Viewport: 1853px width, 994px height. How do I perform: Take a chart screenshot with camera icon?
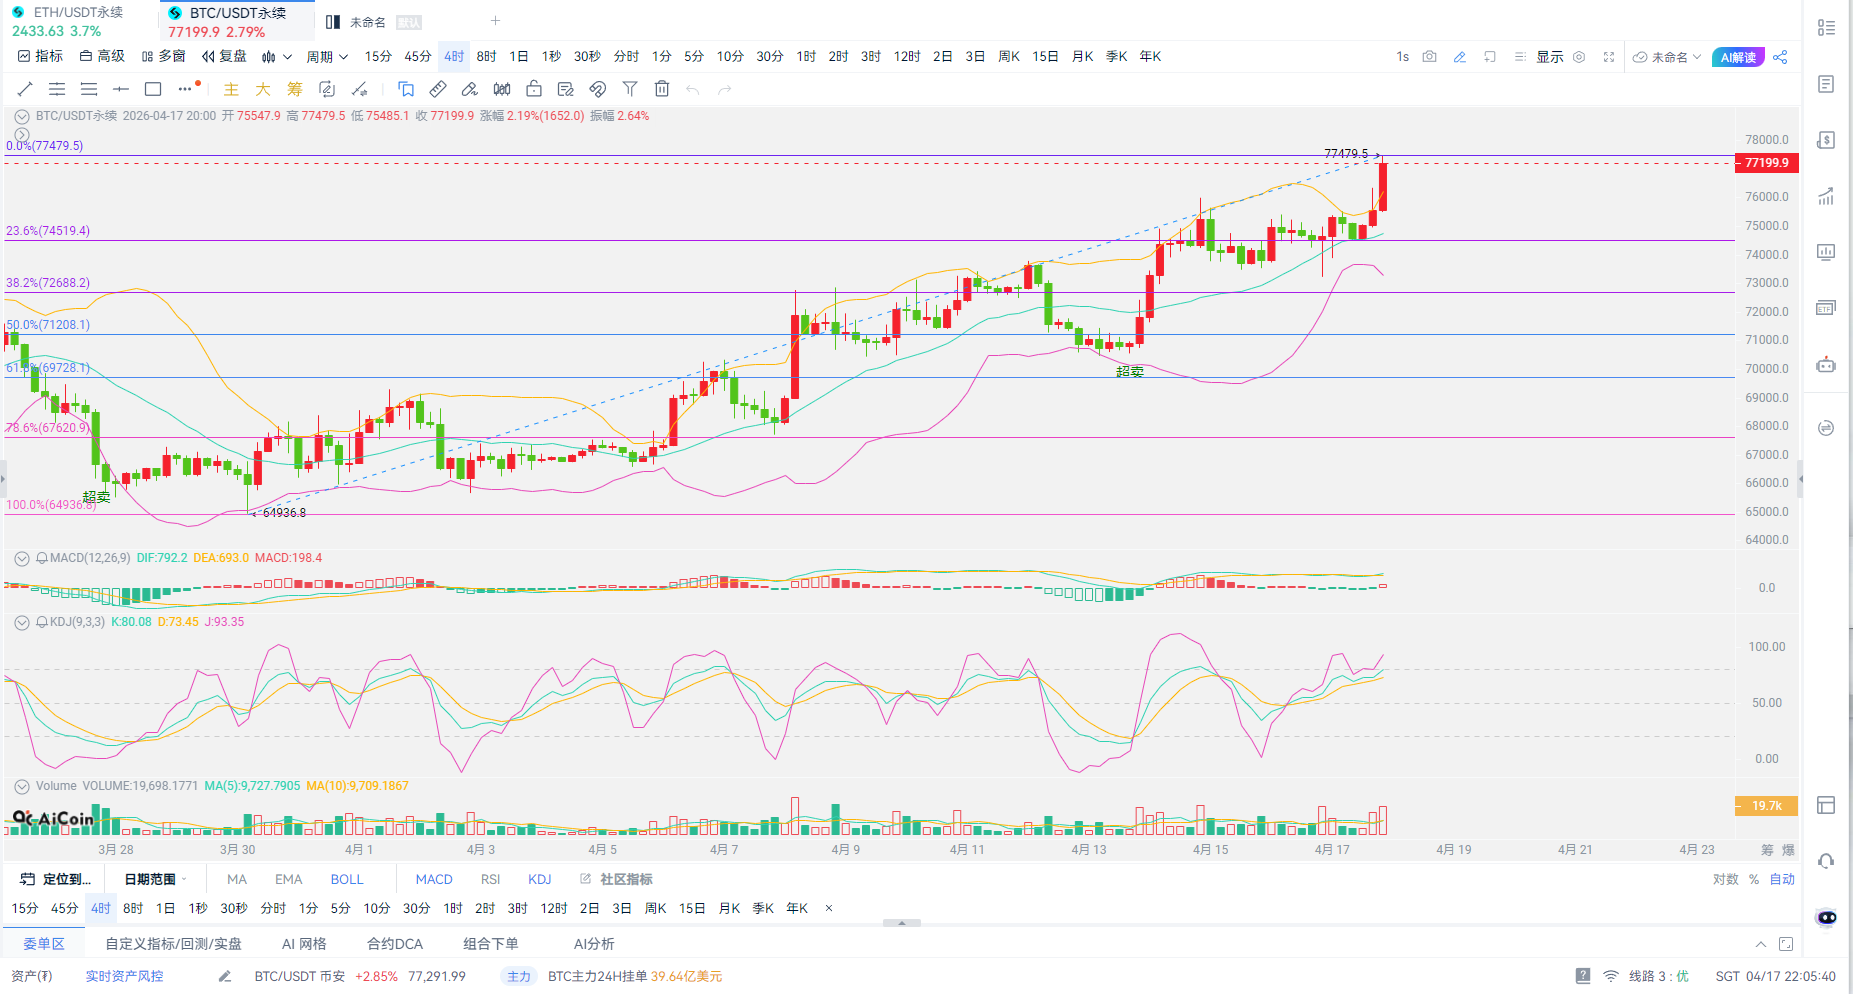point(1430,57)
